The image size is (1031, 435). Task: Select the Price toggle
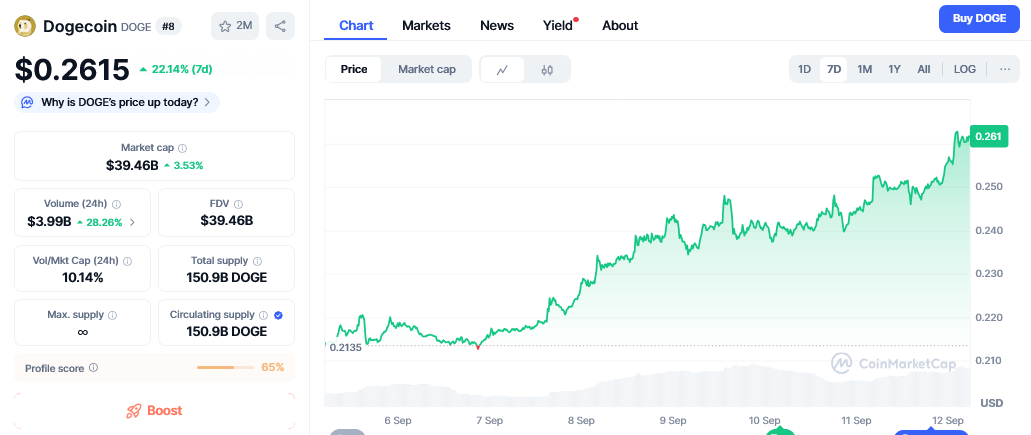354,70
